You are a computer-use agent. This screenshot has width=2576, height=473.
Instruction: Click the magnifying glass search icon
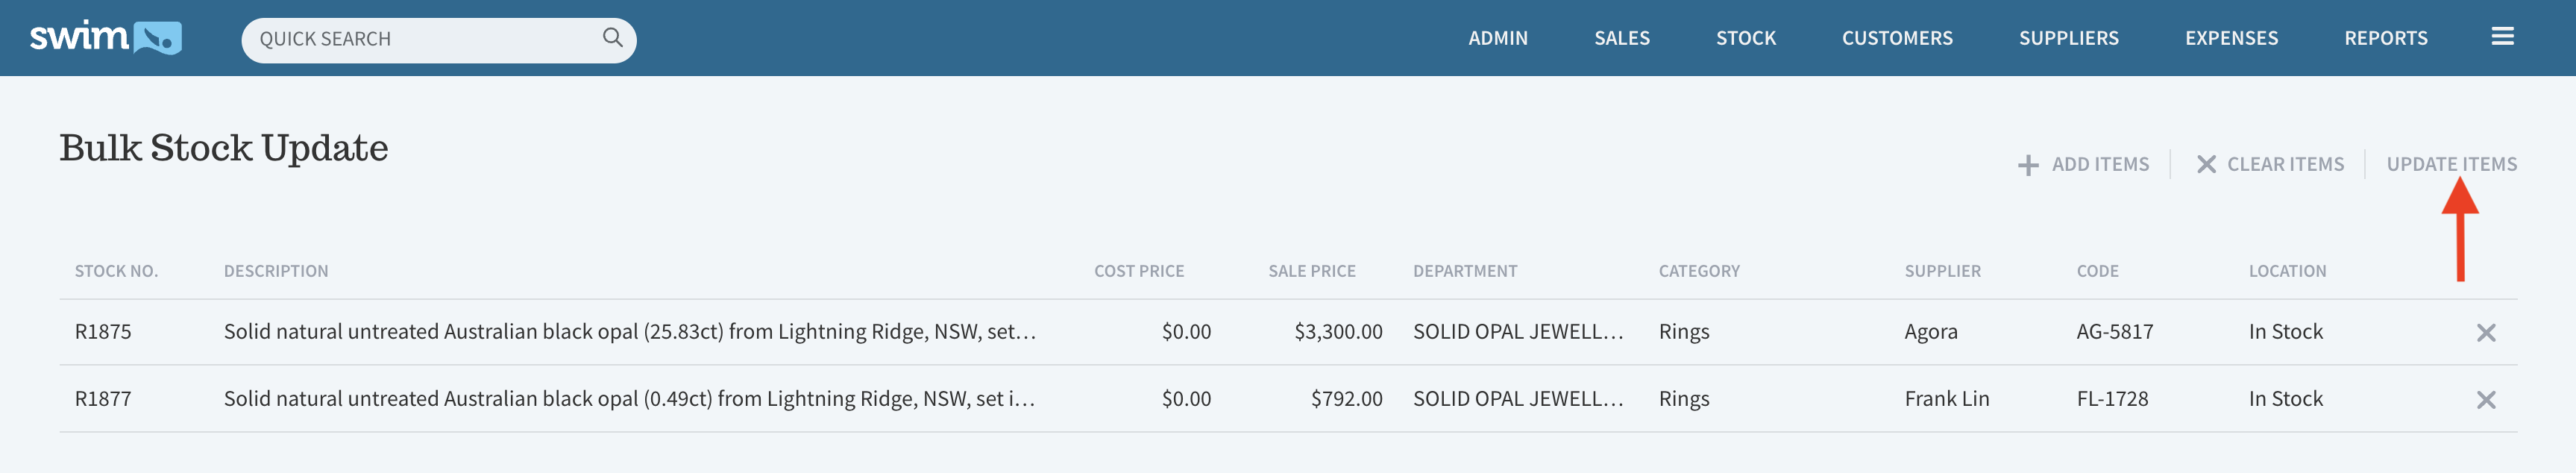[x=613, y=38]
